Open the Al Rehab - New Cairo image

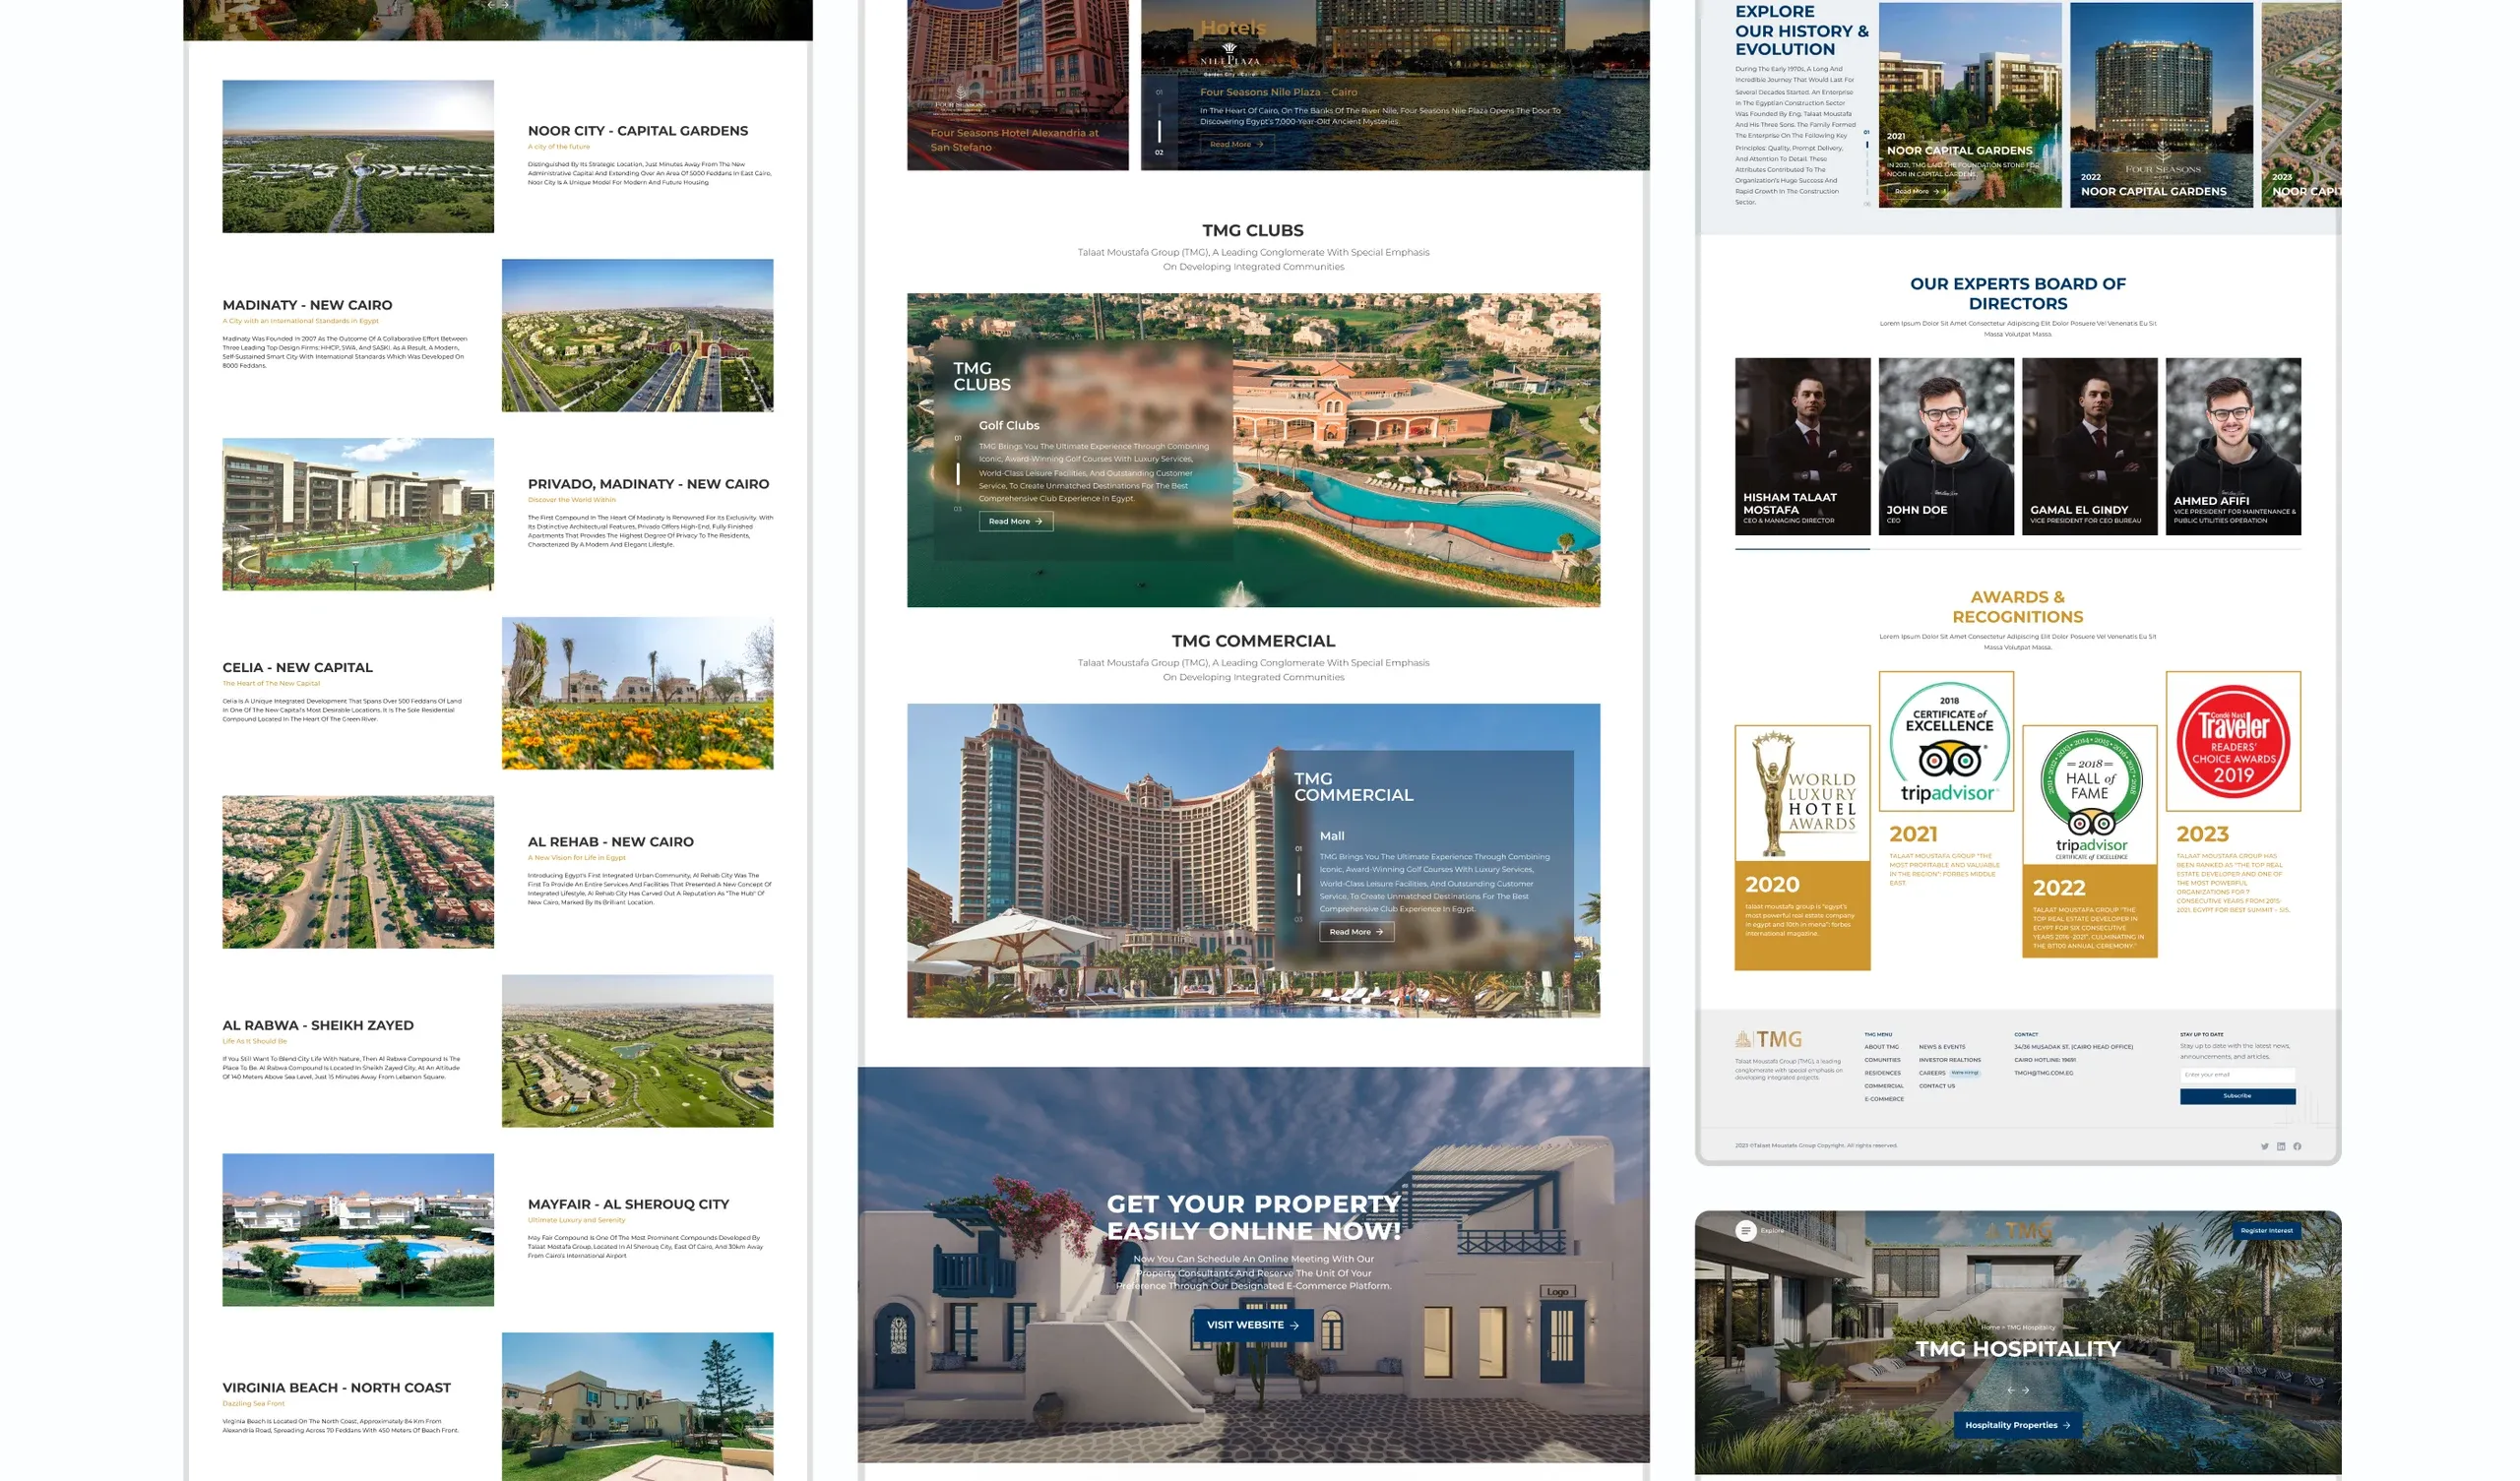click(x=358, y=872)
